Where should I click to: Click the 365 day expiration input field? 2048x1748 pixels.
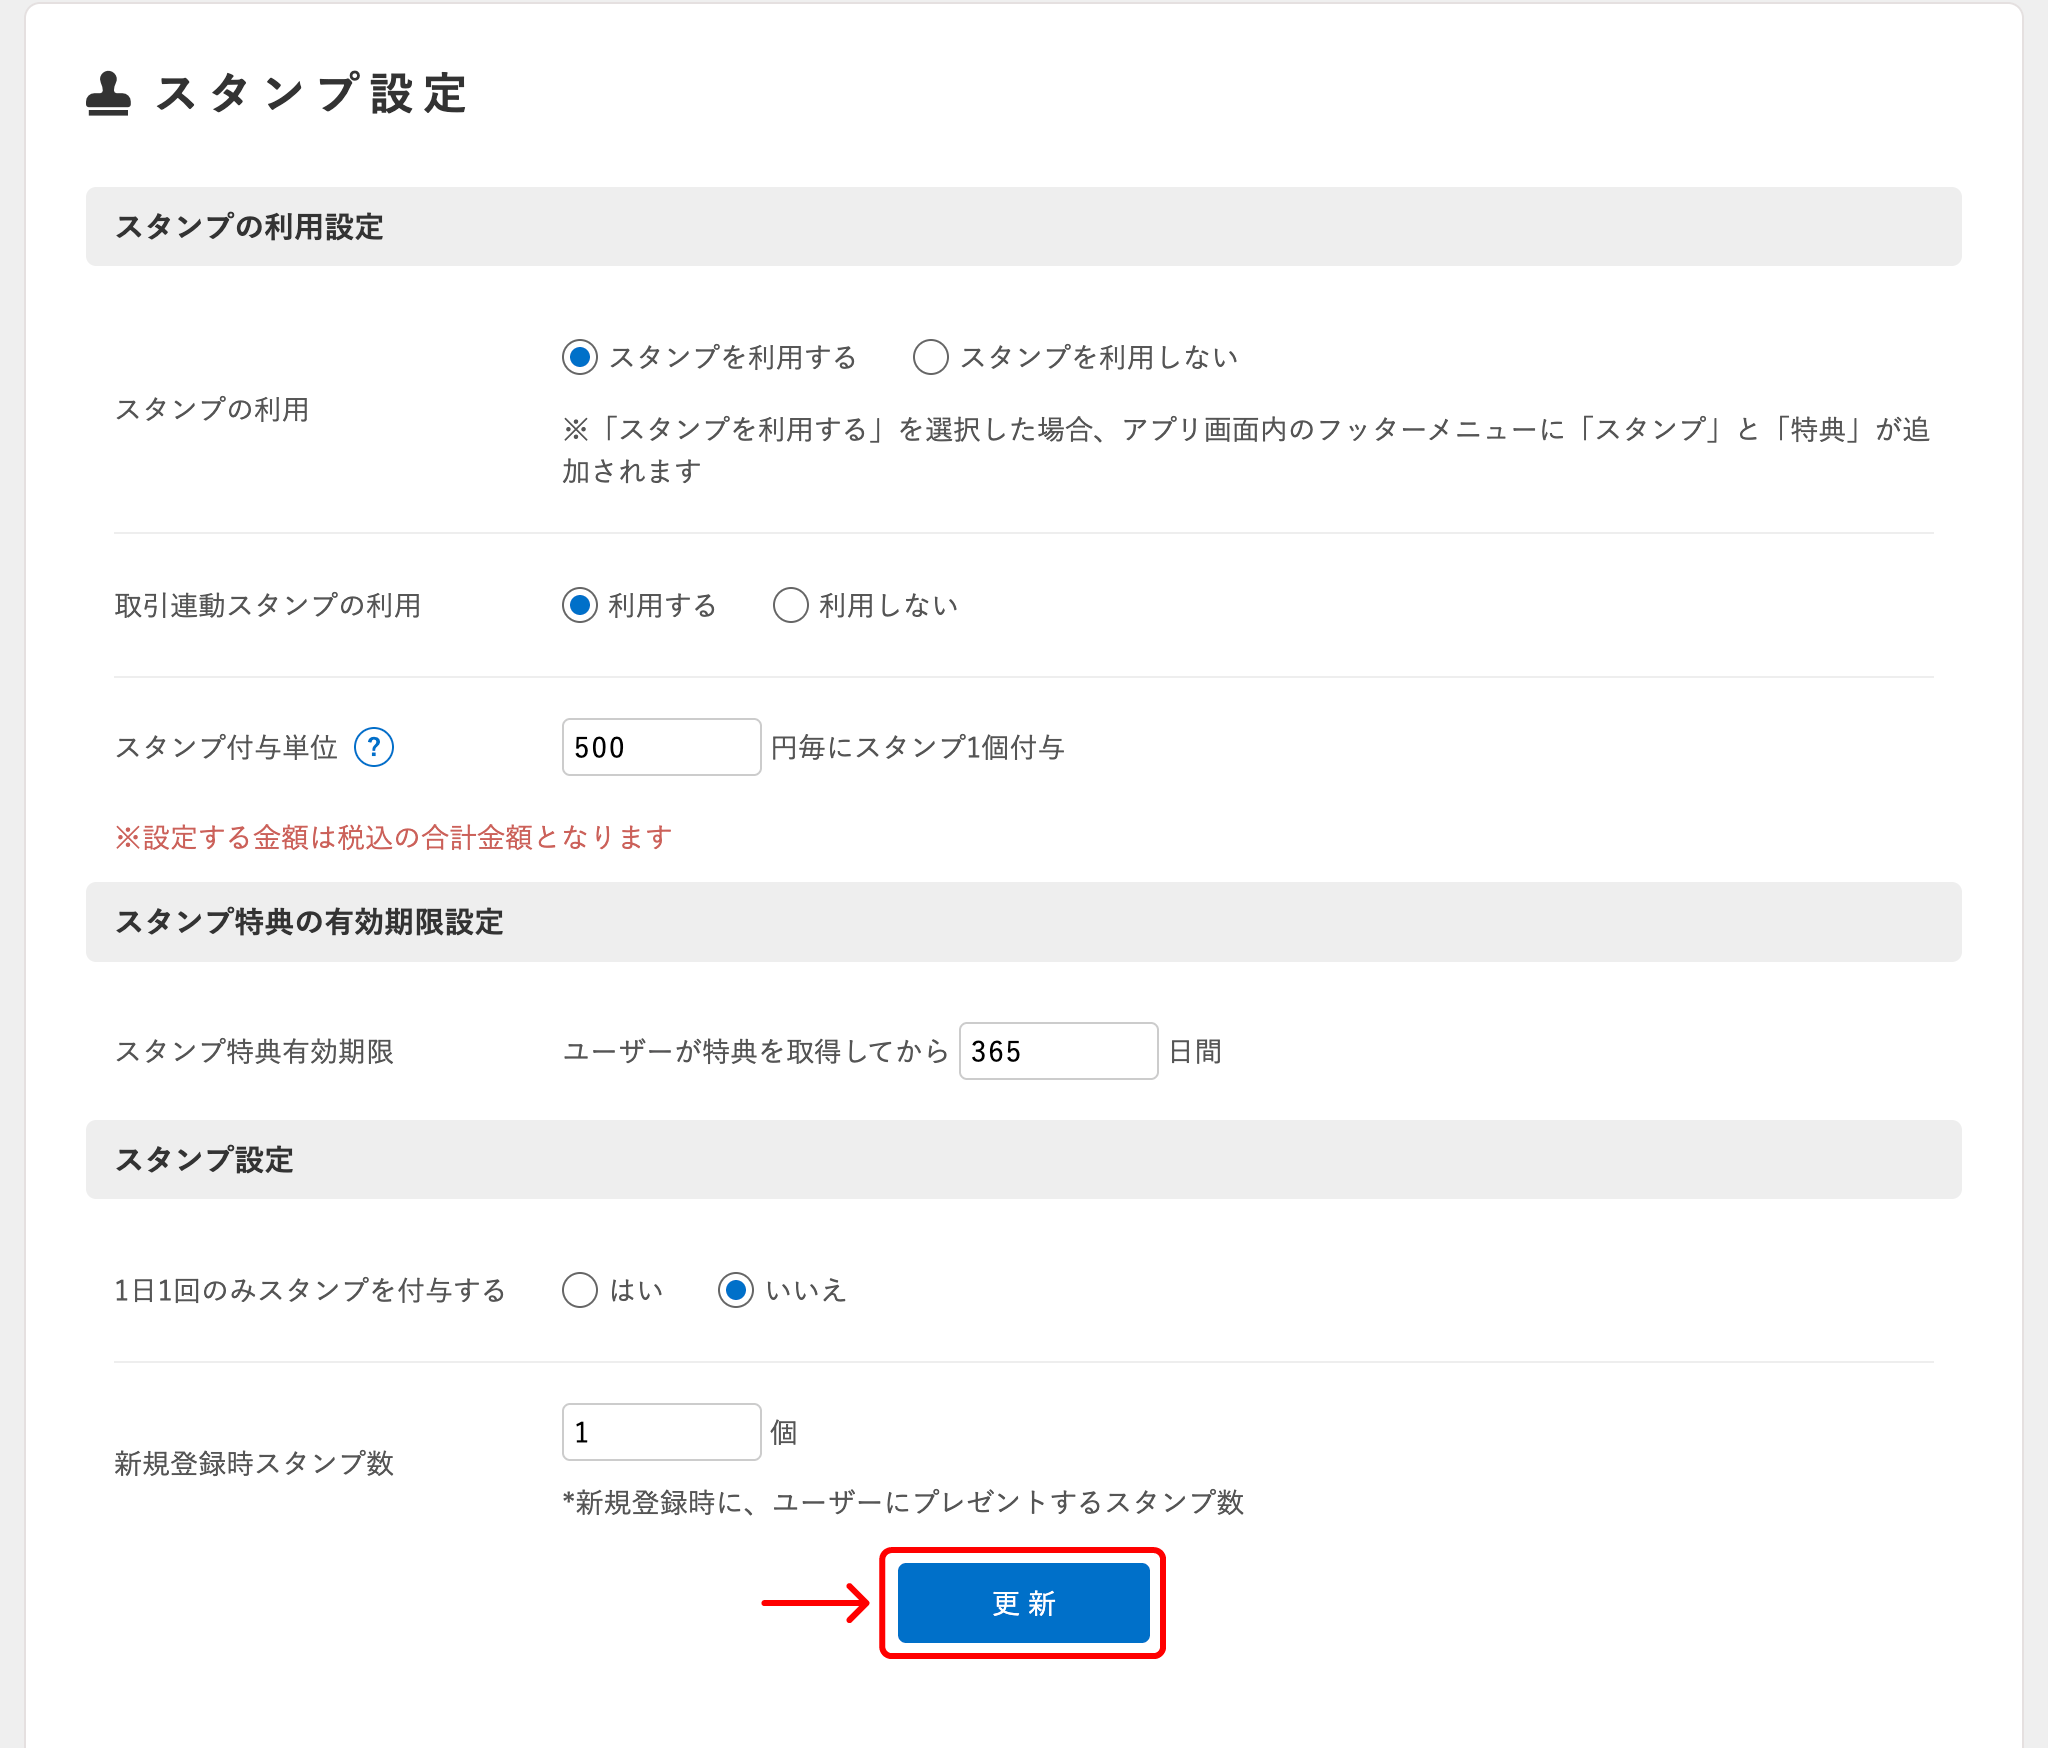tap(1057, 1051)
